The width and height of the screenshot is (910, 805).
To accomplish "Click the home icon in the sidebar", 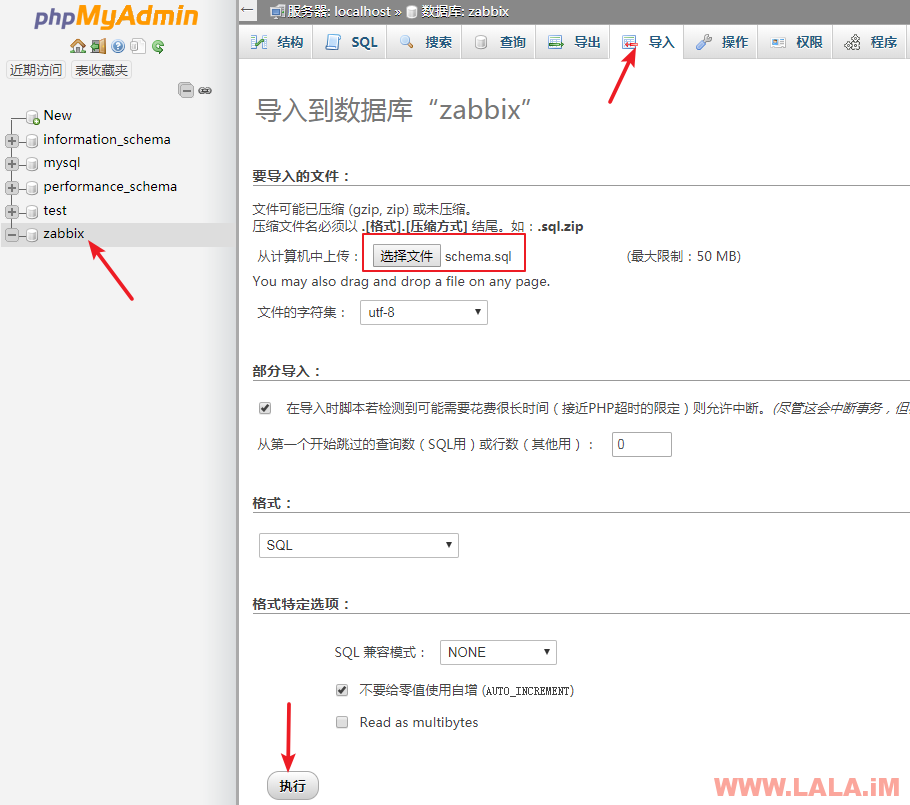I will pos(78,46).
